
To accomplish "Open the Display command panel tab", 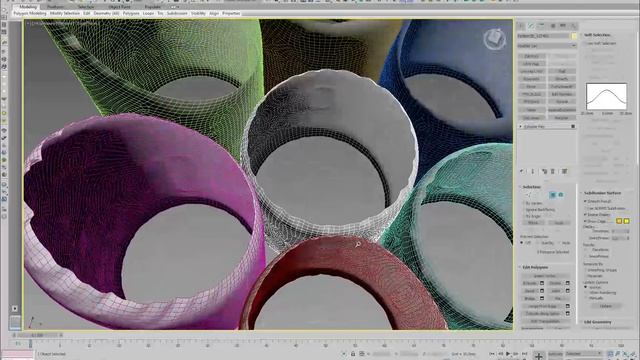I will click(x=563, y=26).
